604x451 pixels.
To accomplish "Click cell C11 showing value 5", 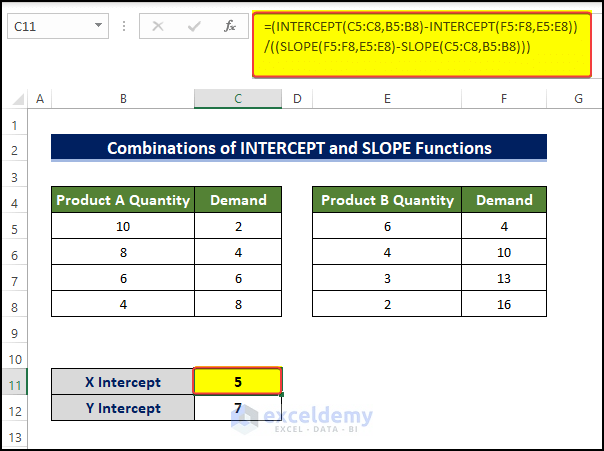I will point(238,381).
